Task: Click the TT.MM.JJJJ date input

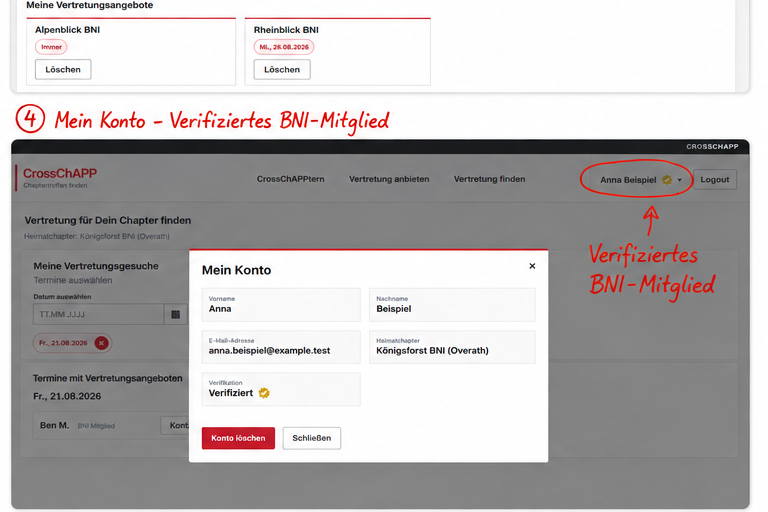Action: pyautogui.click(x=98, y=314)
